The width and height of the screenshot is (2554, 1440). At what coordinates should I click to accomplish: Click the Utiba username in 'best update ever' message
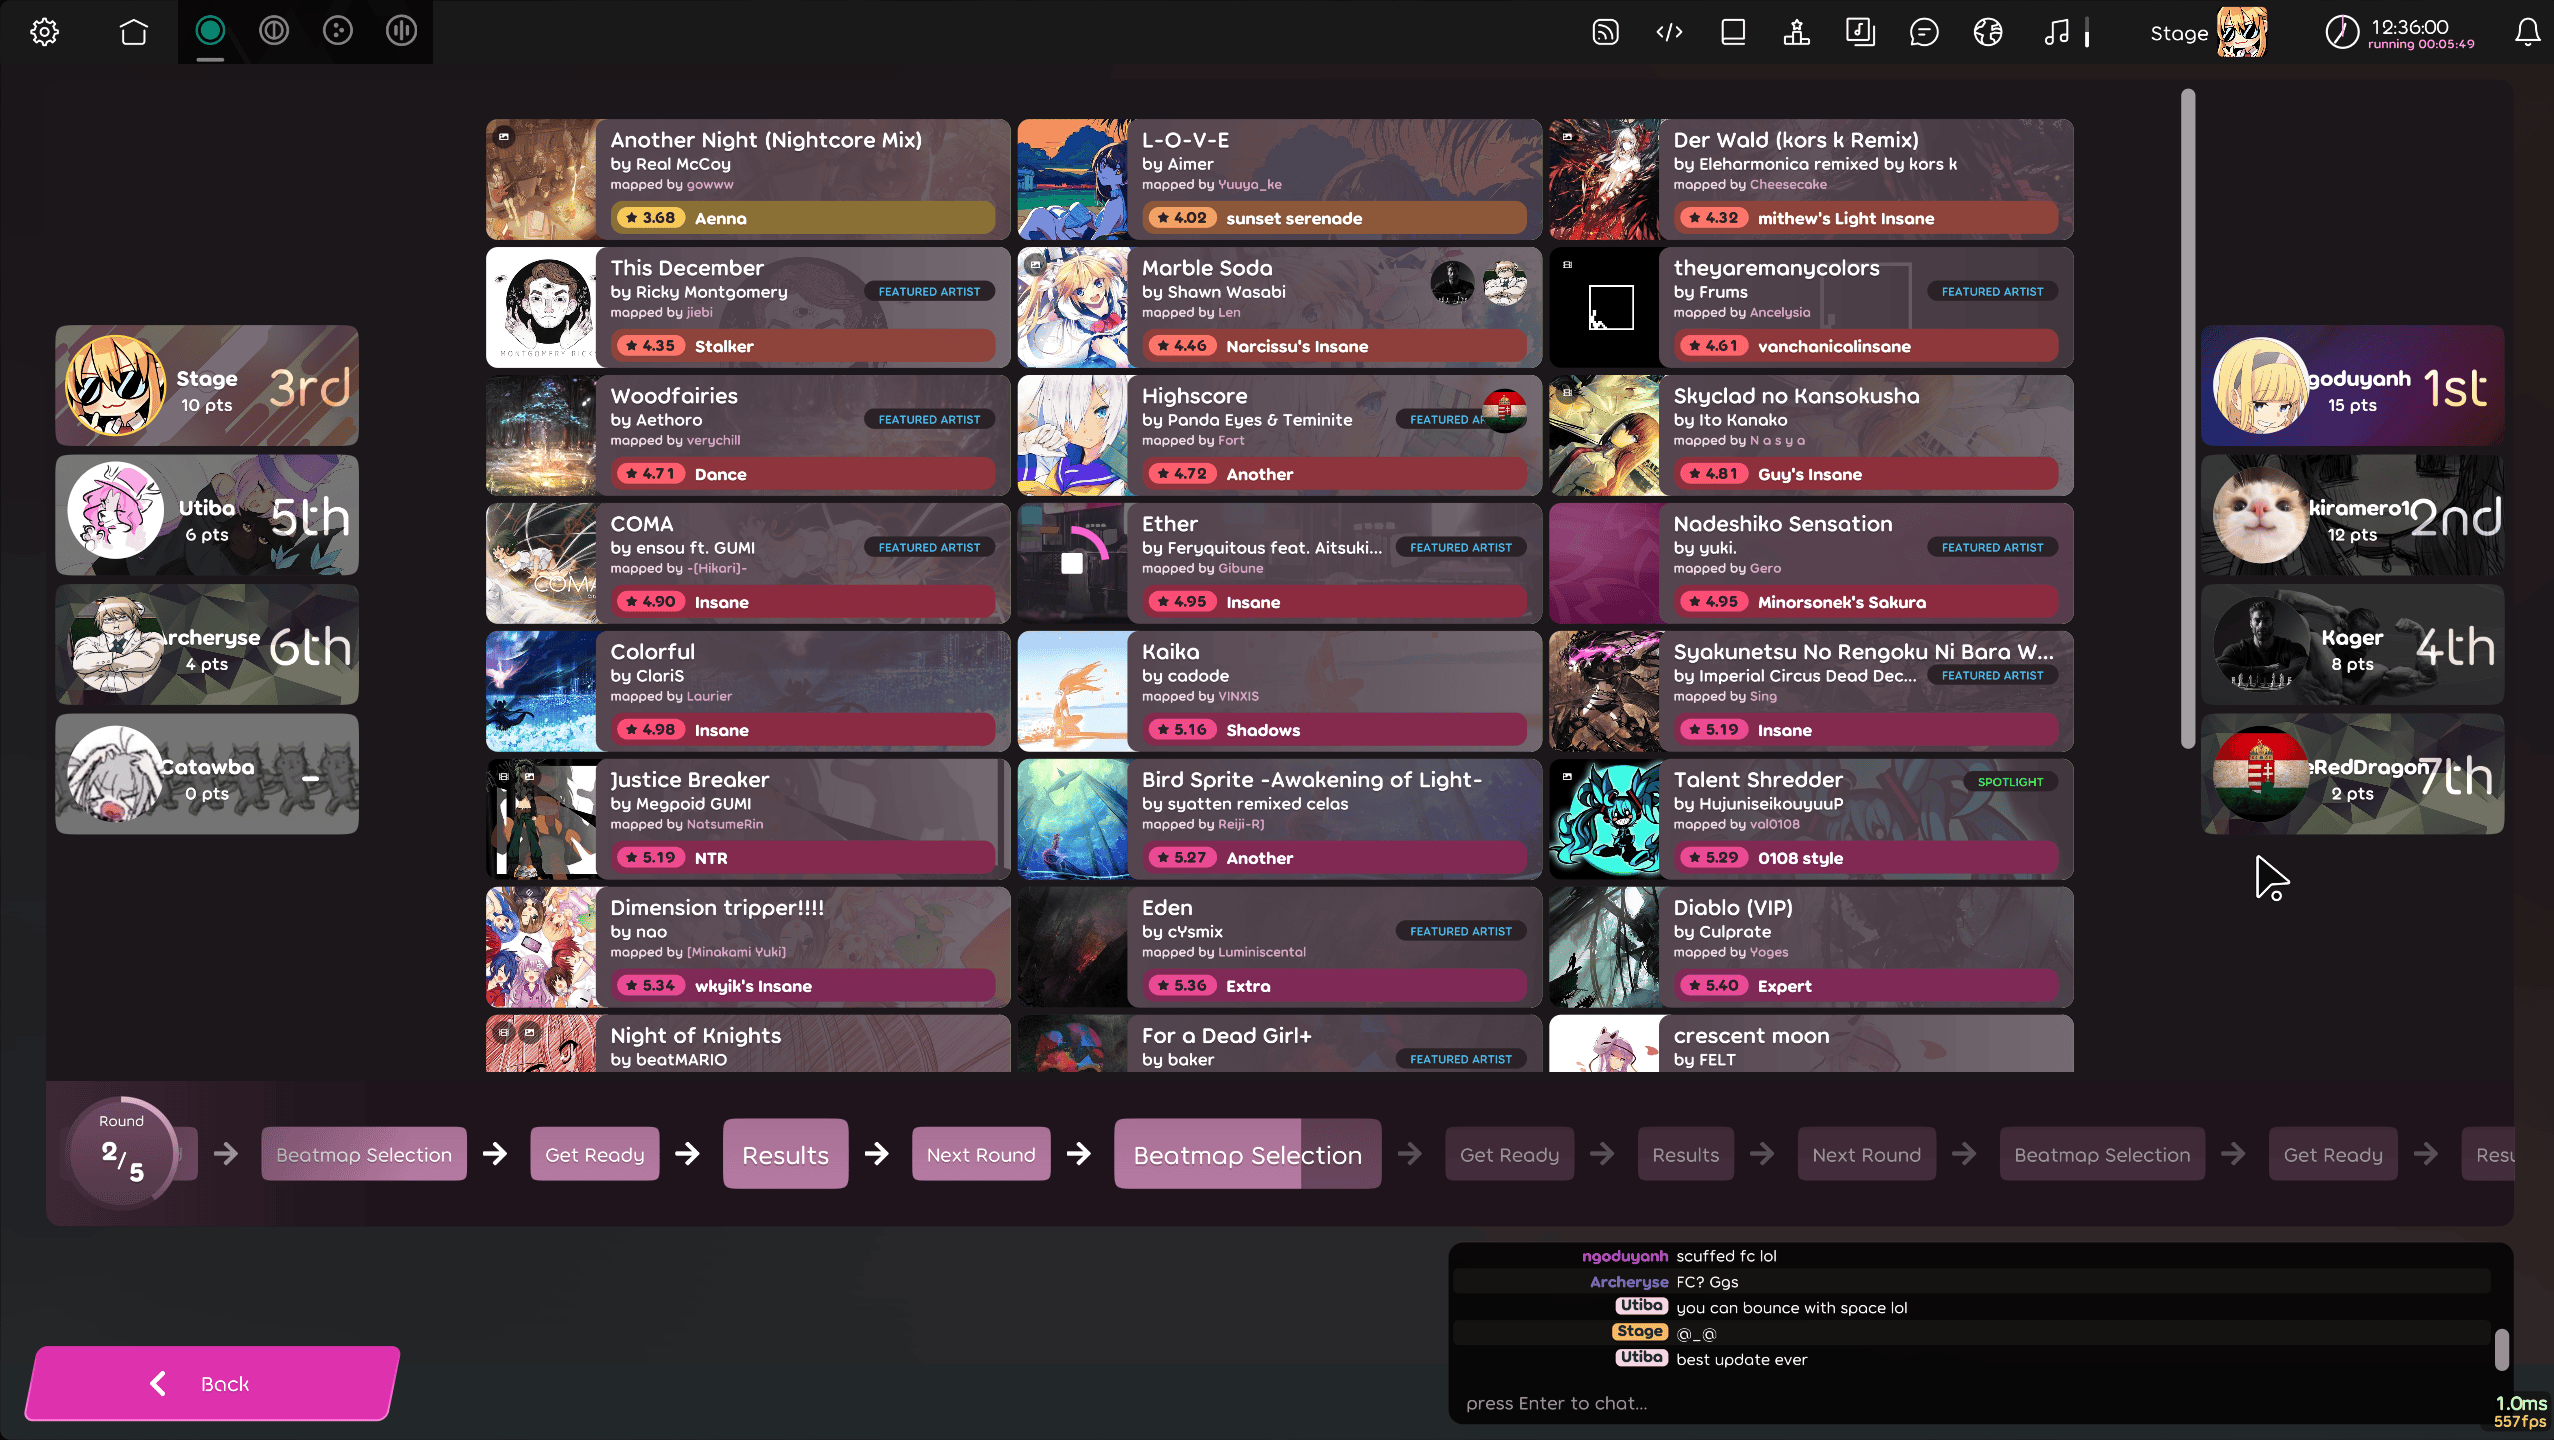(1641, 1358)
